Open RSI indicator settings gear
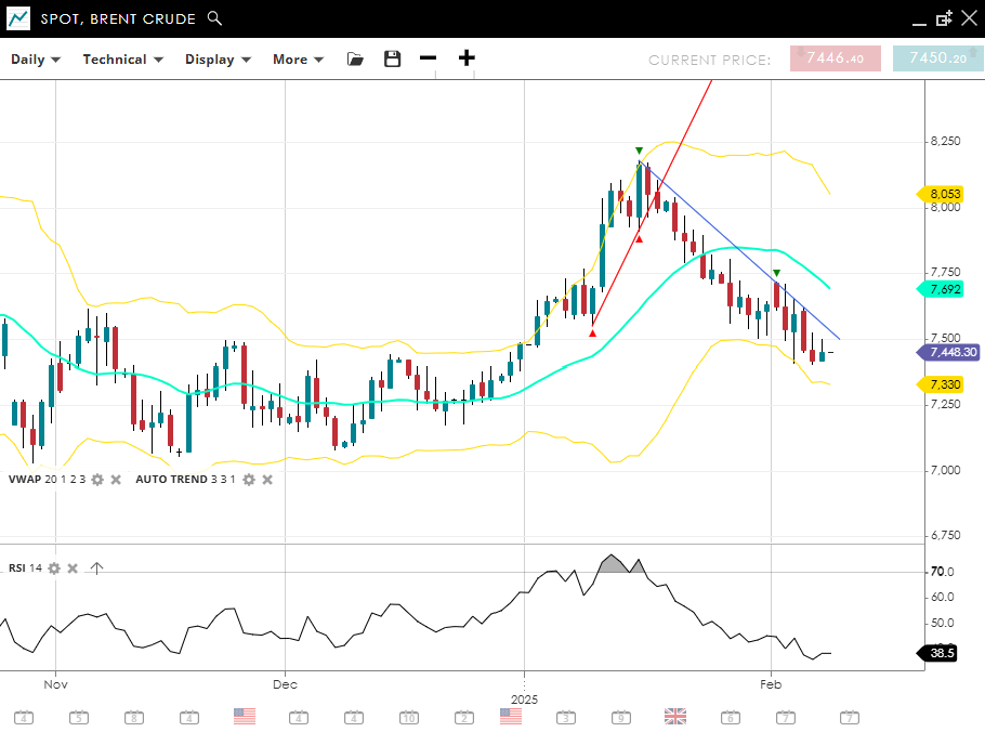Screen dimensions: 985x732 click(x=54, y=568)
